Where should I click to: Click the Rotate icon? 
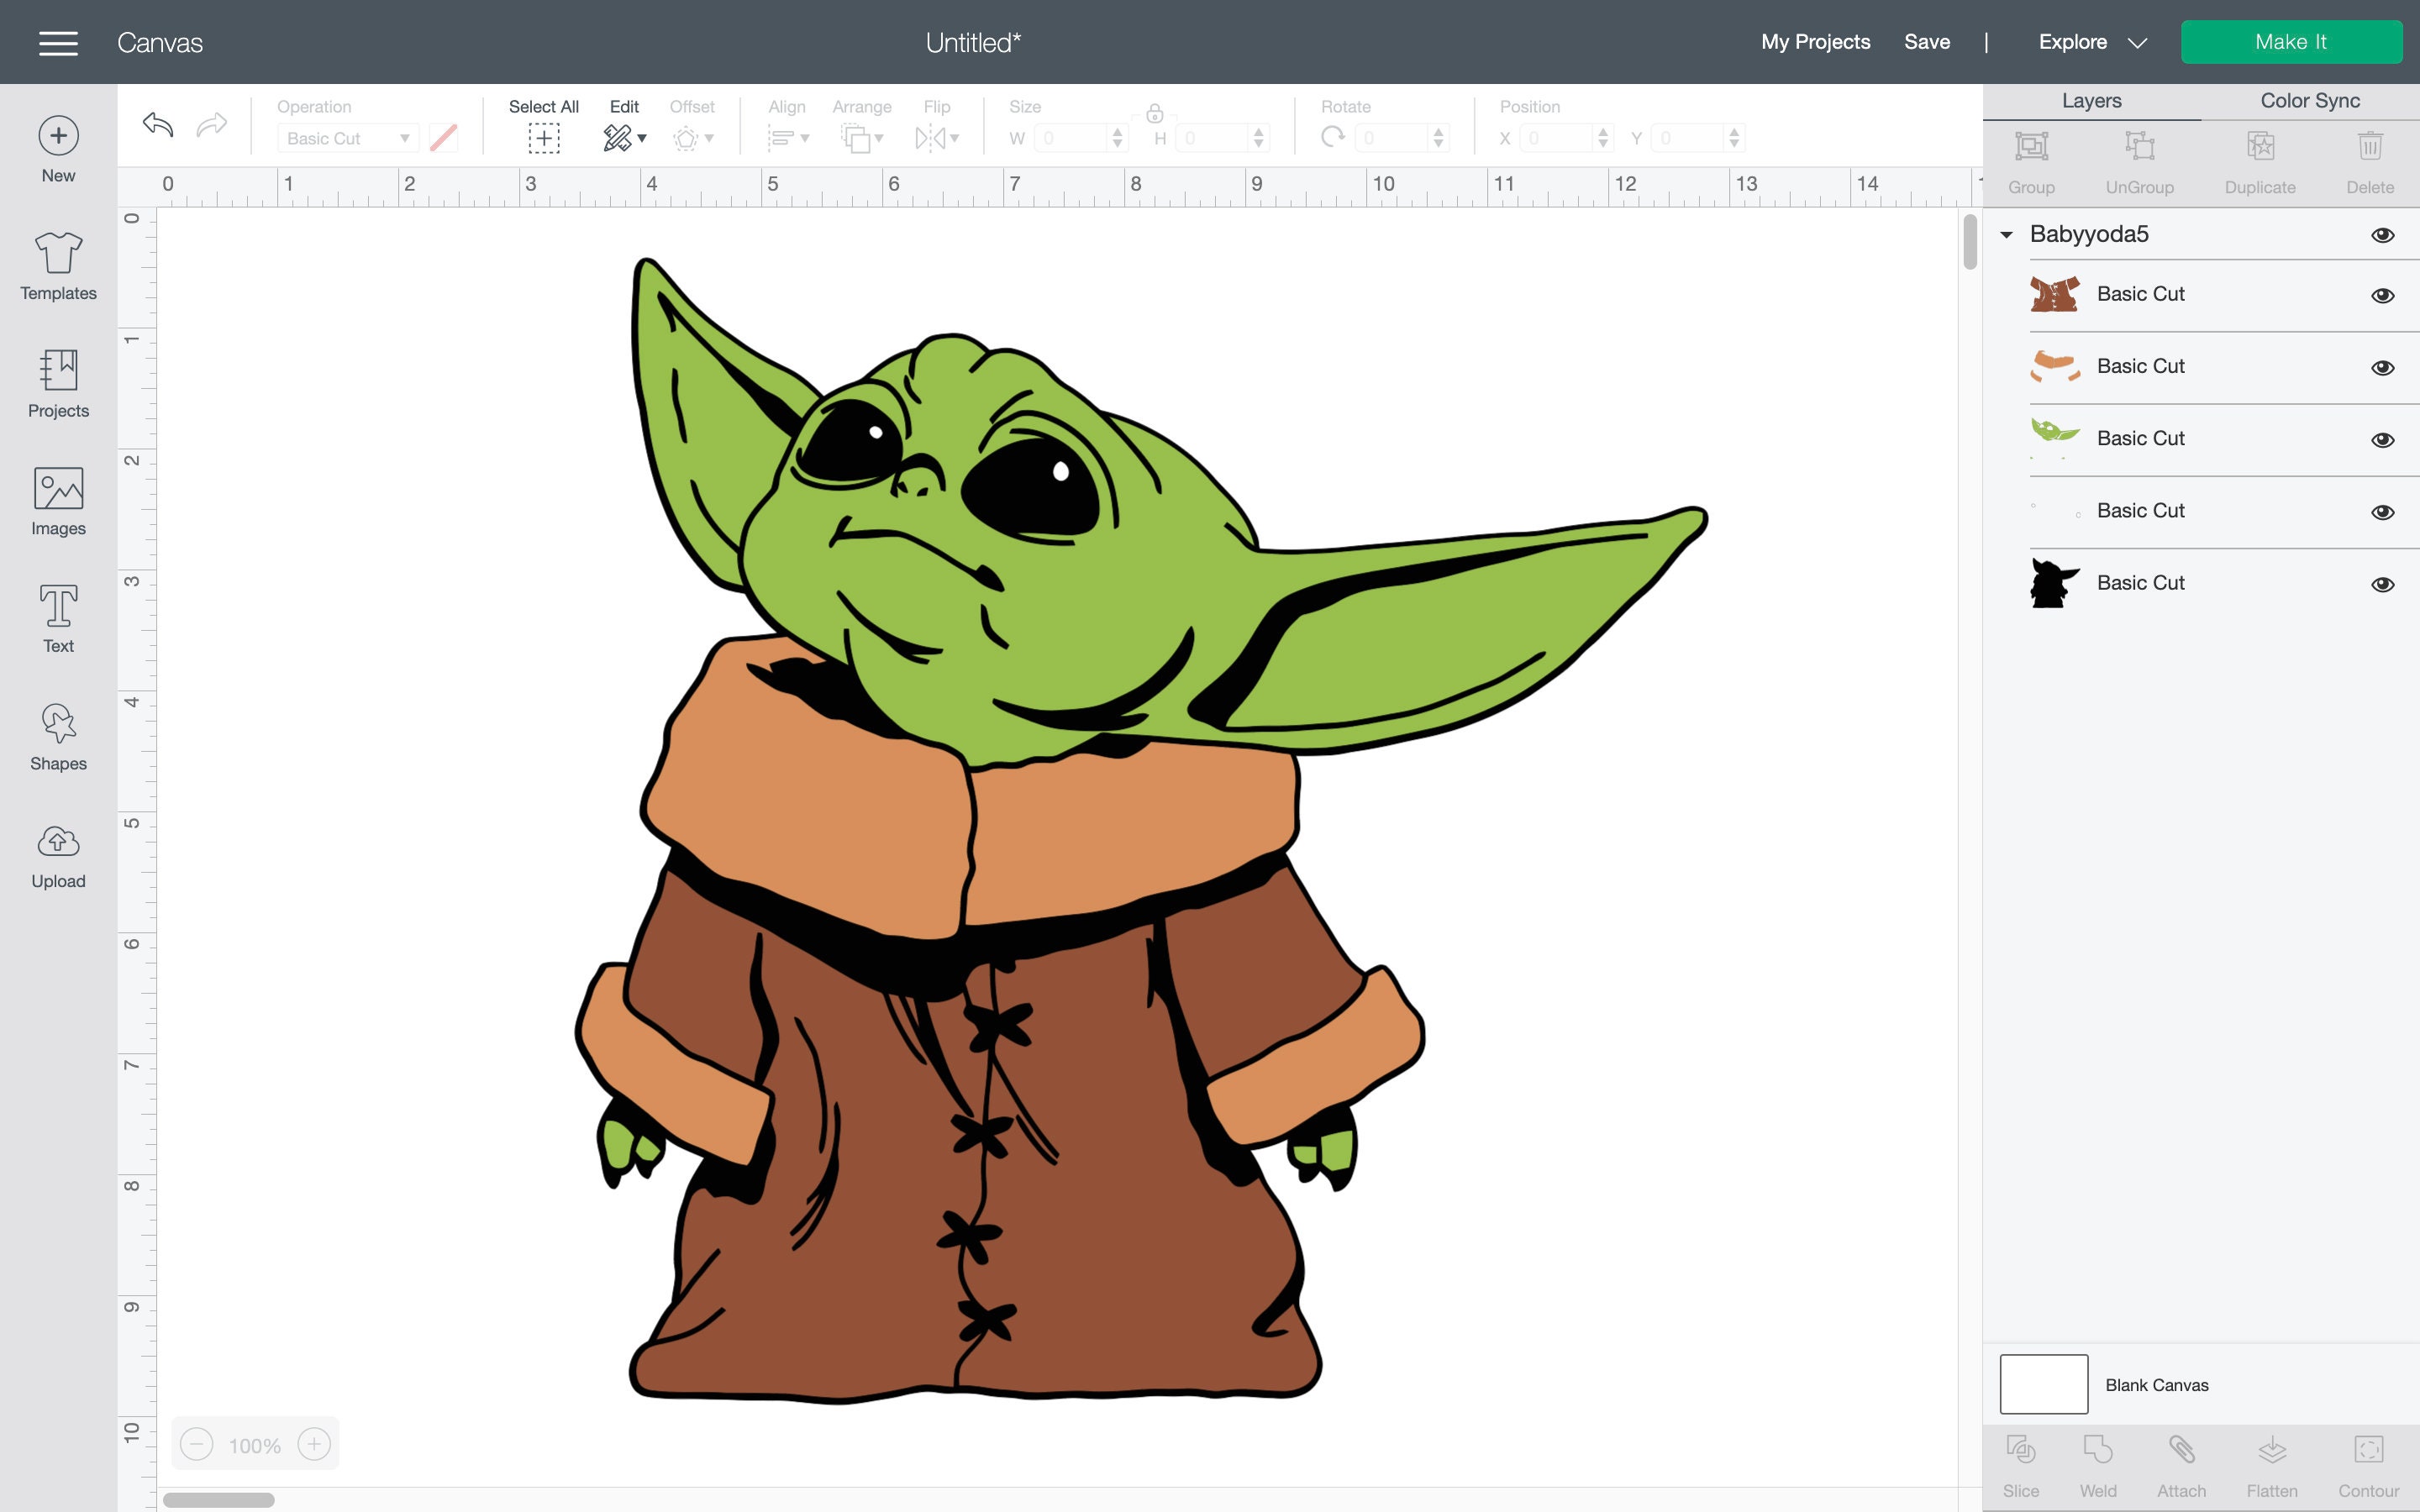(x=1332, y=137)
